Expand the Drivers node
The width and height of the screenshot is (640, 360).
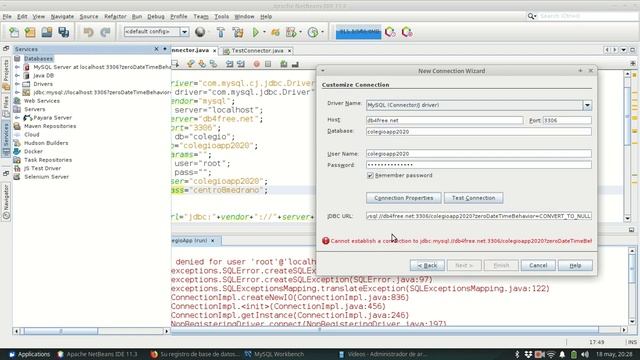(x=17, y=84)
